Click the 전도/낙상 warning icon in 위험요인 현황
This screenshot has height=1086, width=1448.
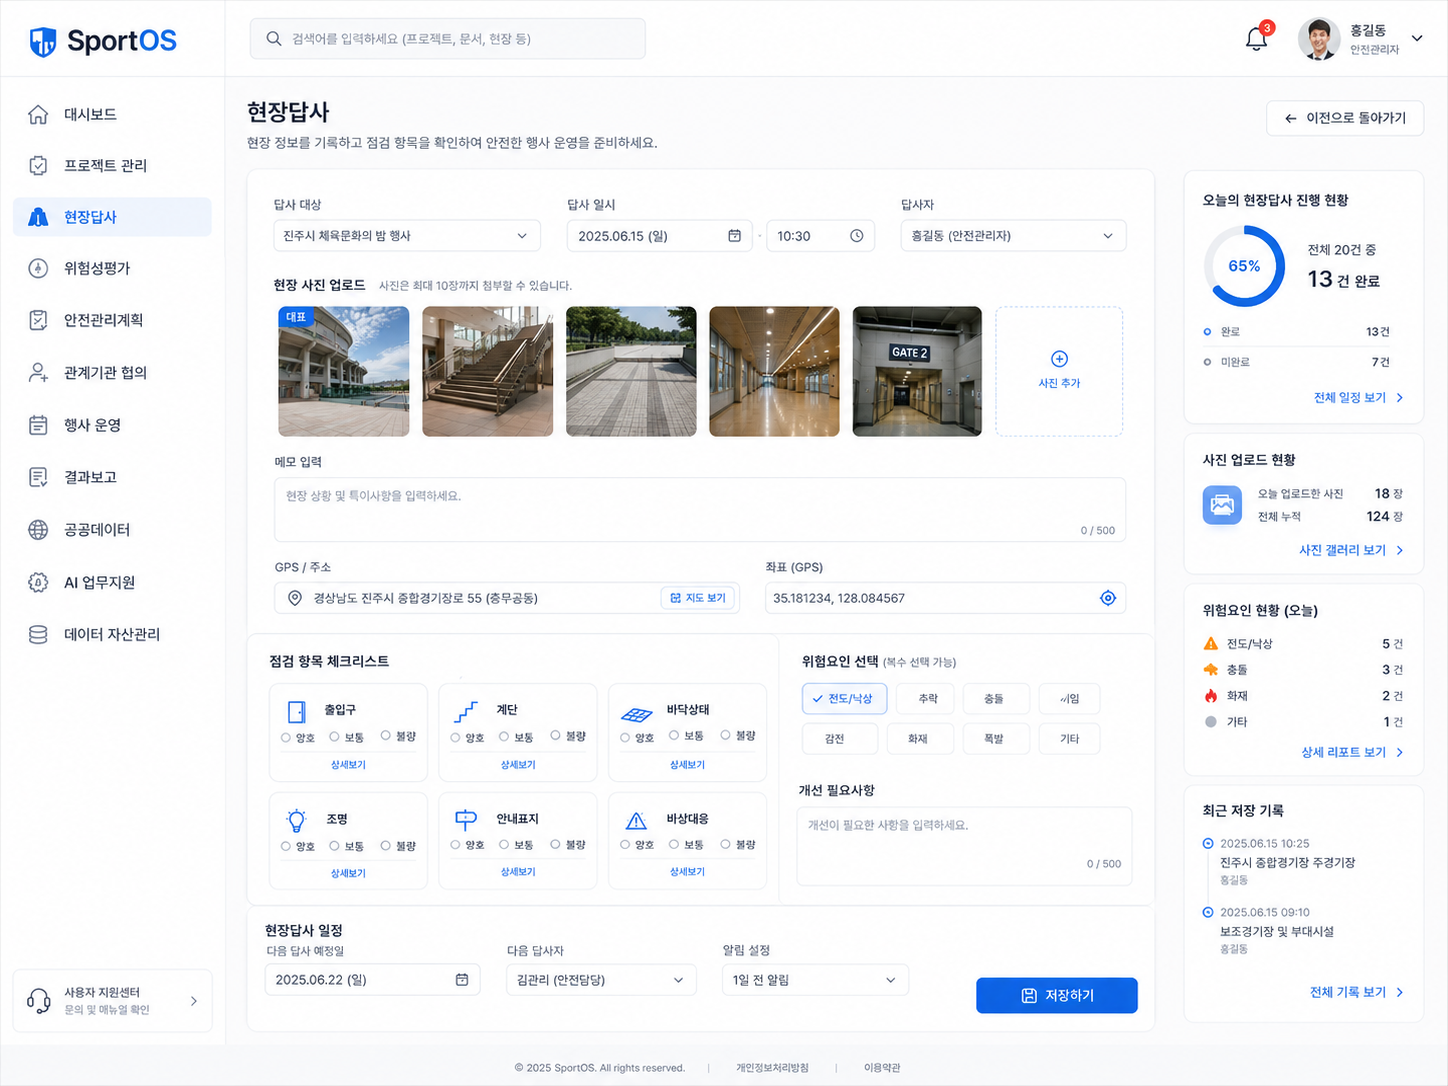[1211, 644]
